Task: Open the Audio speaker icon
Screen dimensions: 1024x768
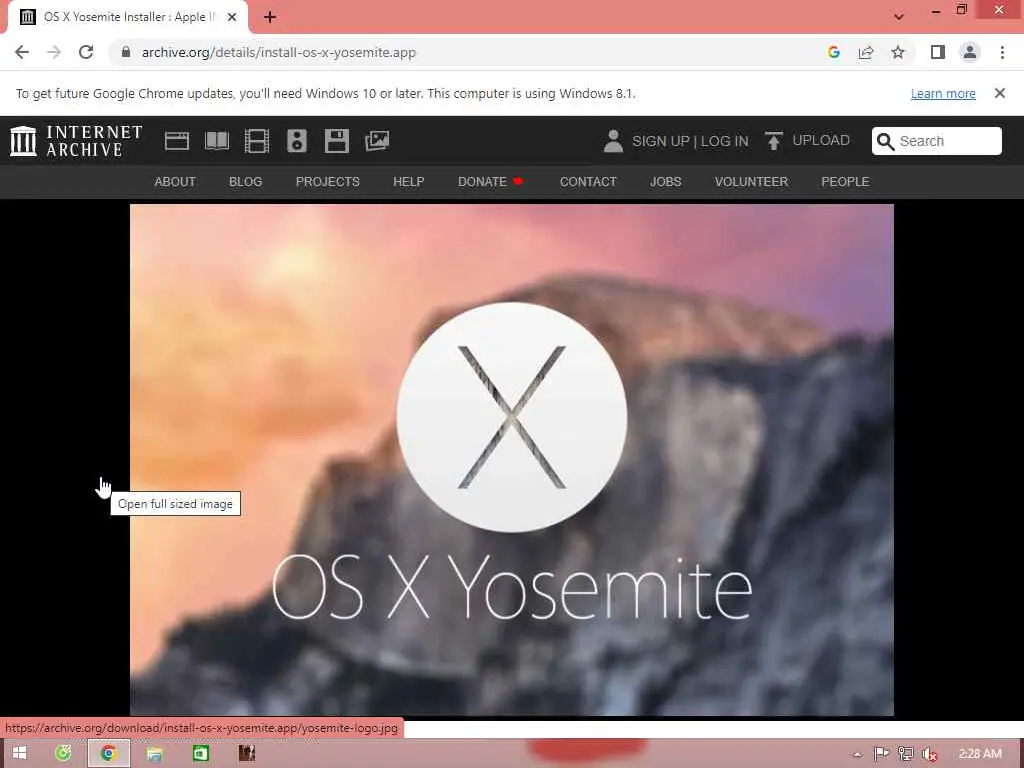Action: (296, 141)
